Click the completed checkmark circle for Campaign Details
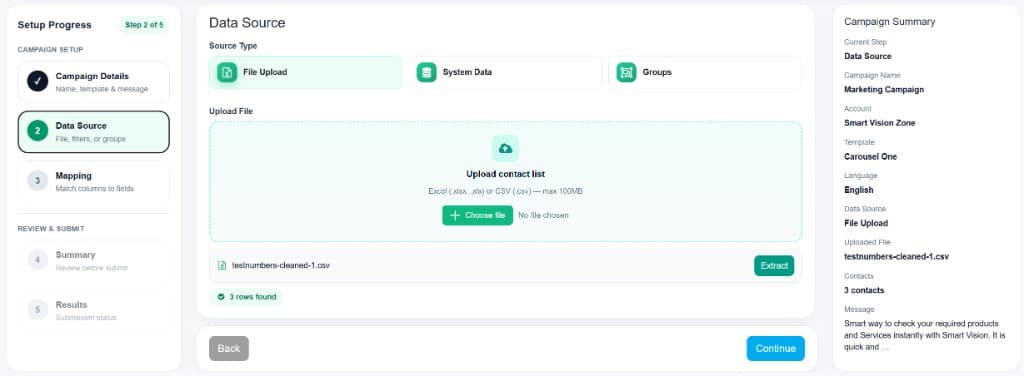Image resolution: width=1024 pixels, height=376 pixels. click(38, 82)
